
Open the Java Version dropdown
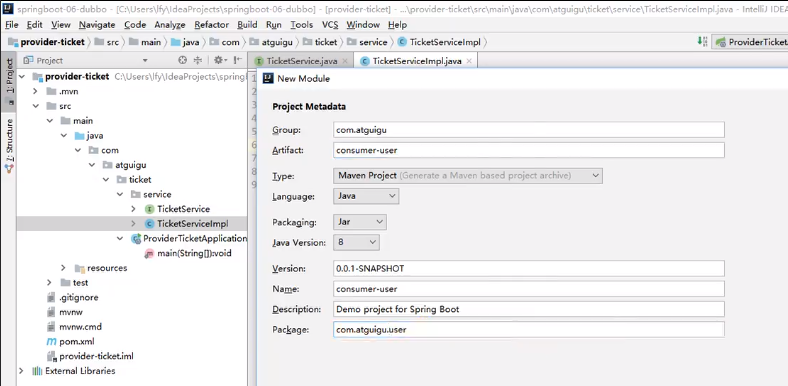[356, 242]
